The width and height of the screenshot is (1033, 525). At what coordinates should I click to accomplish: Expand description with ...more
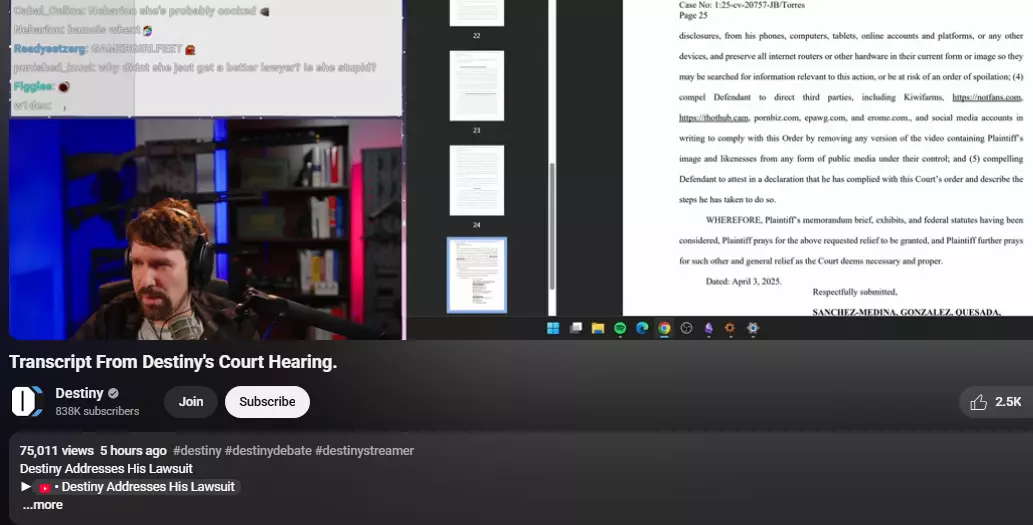pyautogui.click(x=43, y=505)
